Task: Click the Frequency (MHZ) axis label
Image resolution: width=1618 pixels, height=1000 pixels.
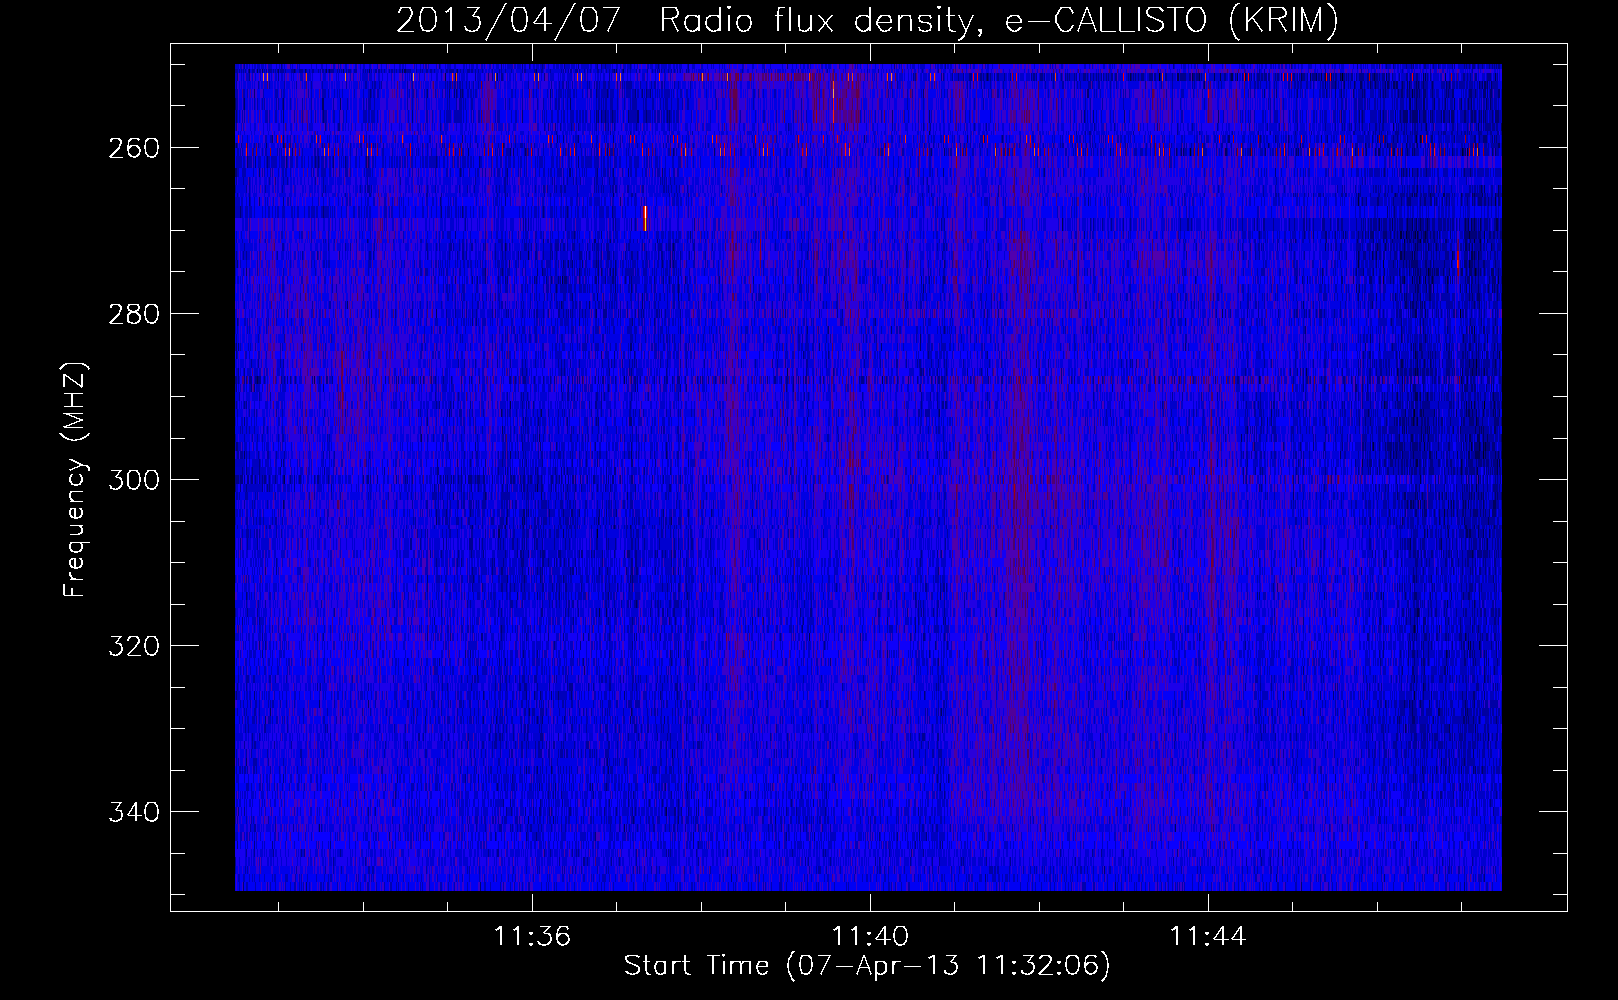Action: point(75,479)
